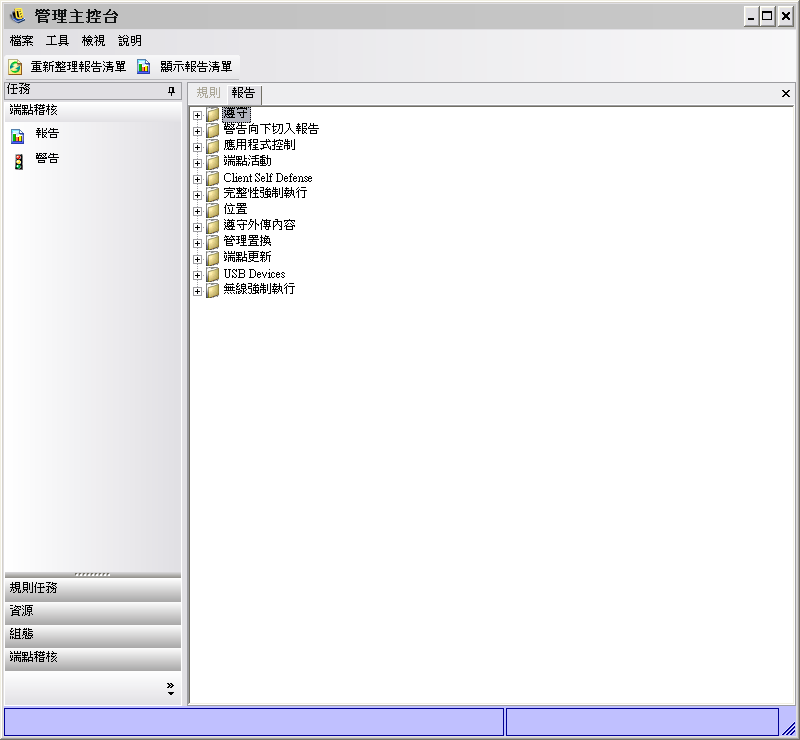Expand the Client Self Defense node
The height and width of the screenshot is (740, 800).
point(197,179)
